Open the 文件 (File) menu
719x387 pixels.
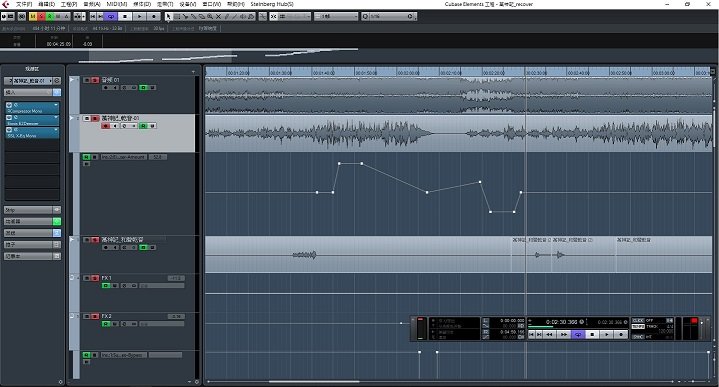coord(24,4)
